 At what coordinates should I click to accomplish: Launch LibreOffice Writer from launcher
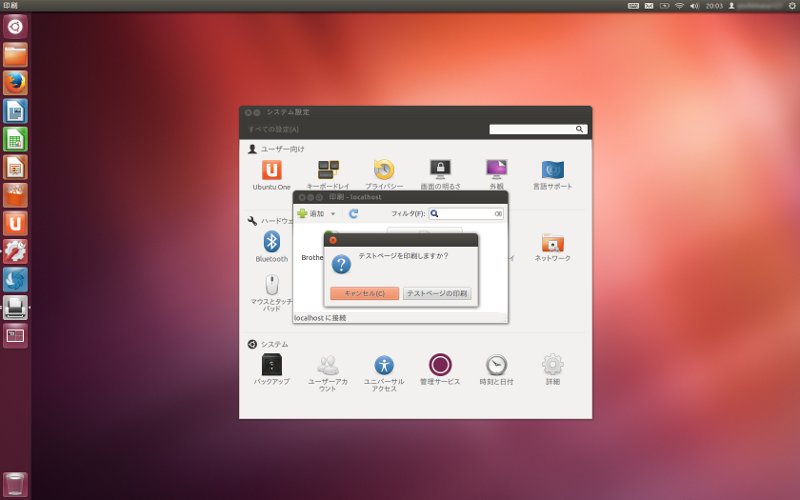click(15, 111)
